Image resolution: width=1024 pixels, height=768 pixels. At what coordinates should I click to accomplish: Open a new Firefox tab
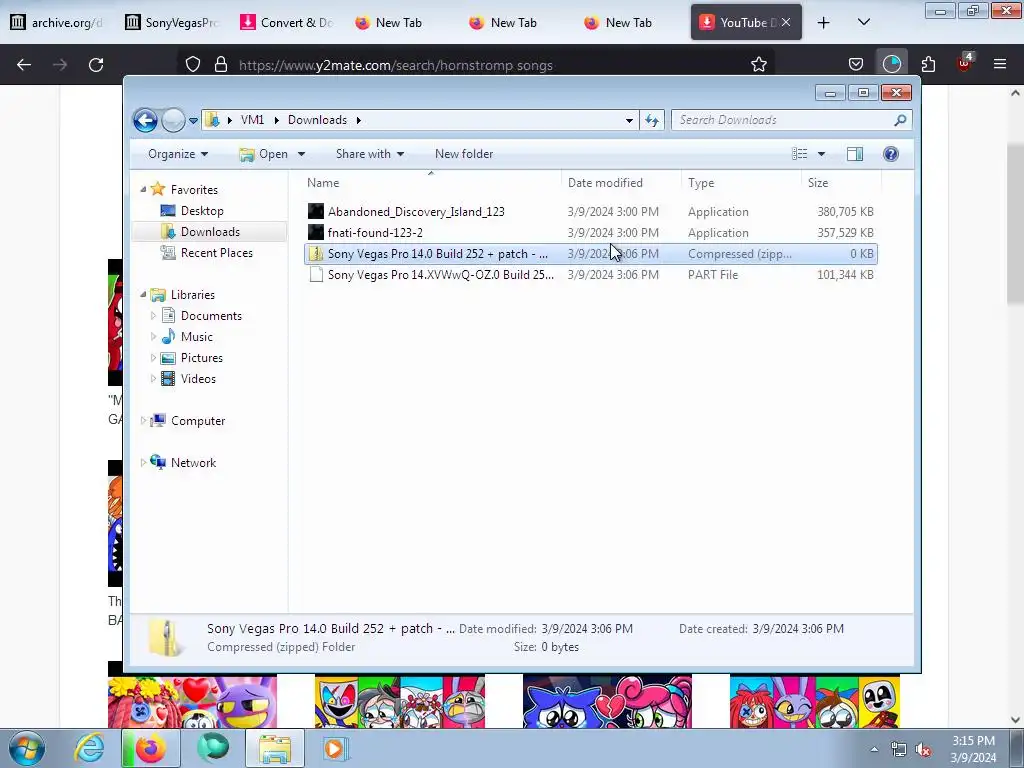pyautogui.click(x=824, y=23)
